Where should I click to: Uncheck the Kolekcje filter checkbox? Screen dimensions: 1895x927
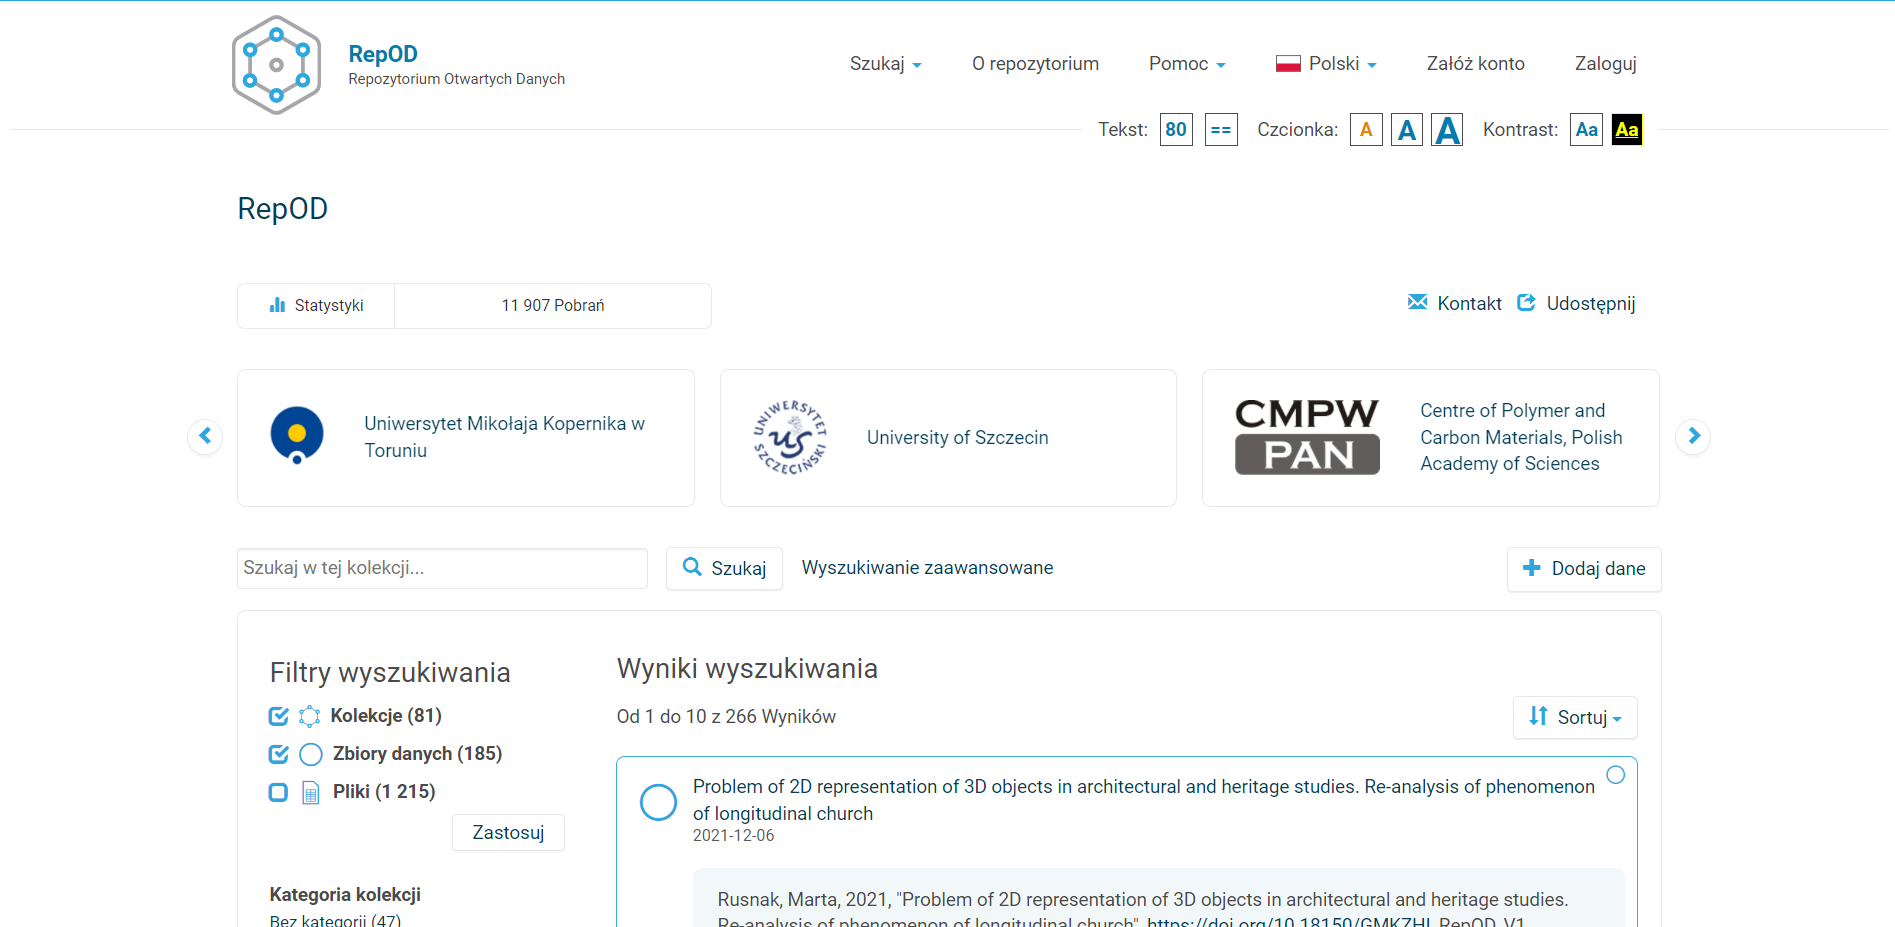pyautogui.click(x=279, y=716)
